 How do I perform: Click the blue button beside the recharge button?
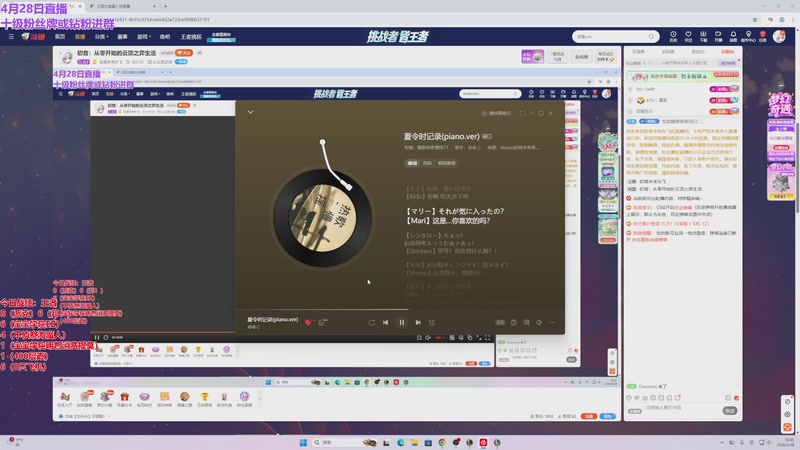[x=607, y=416]
